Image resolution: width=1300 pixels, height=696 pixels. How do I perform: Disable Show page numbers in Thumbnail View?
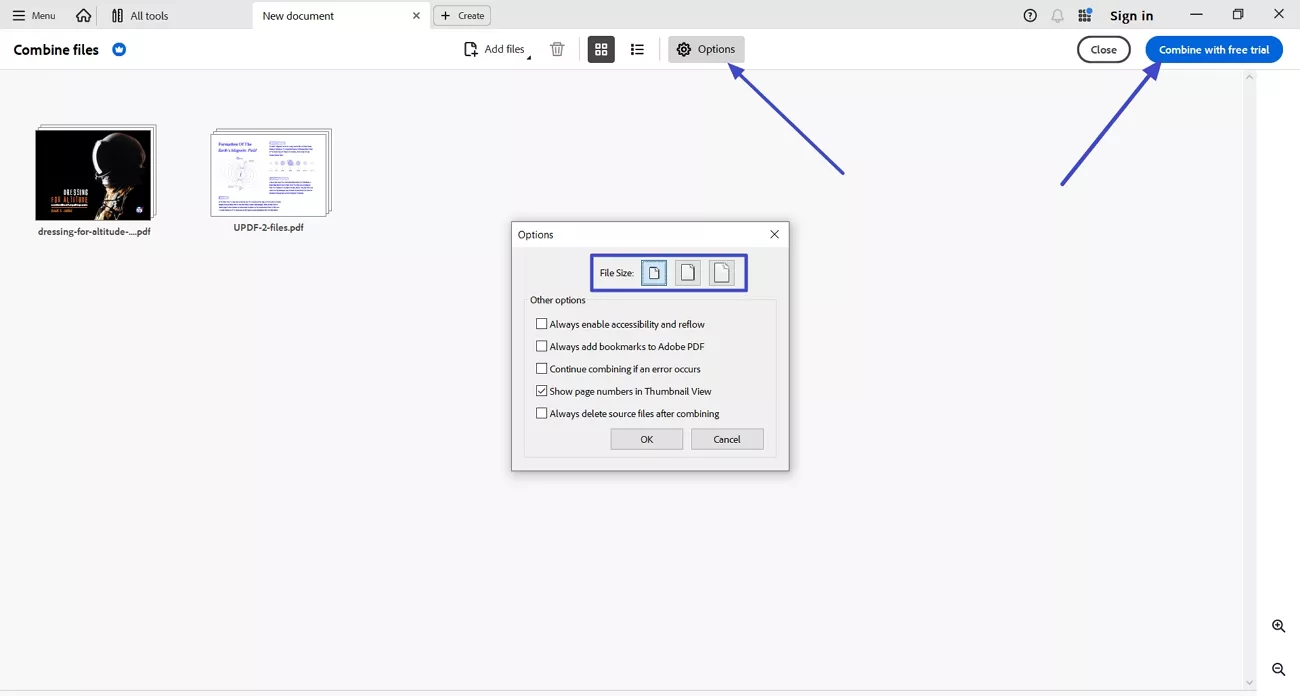(x=541, y=391)
